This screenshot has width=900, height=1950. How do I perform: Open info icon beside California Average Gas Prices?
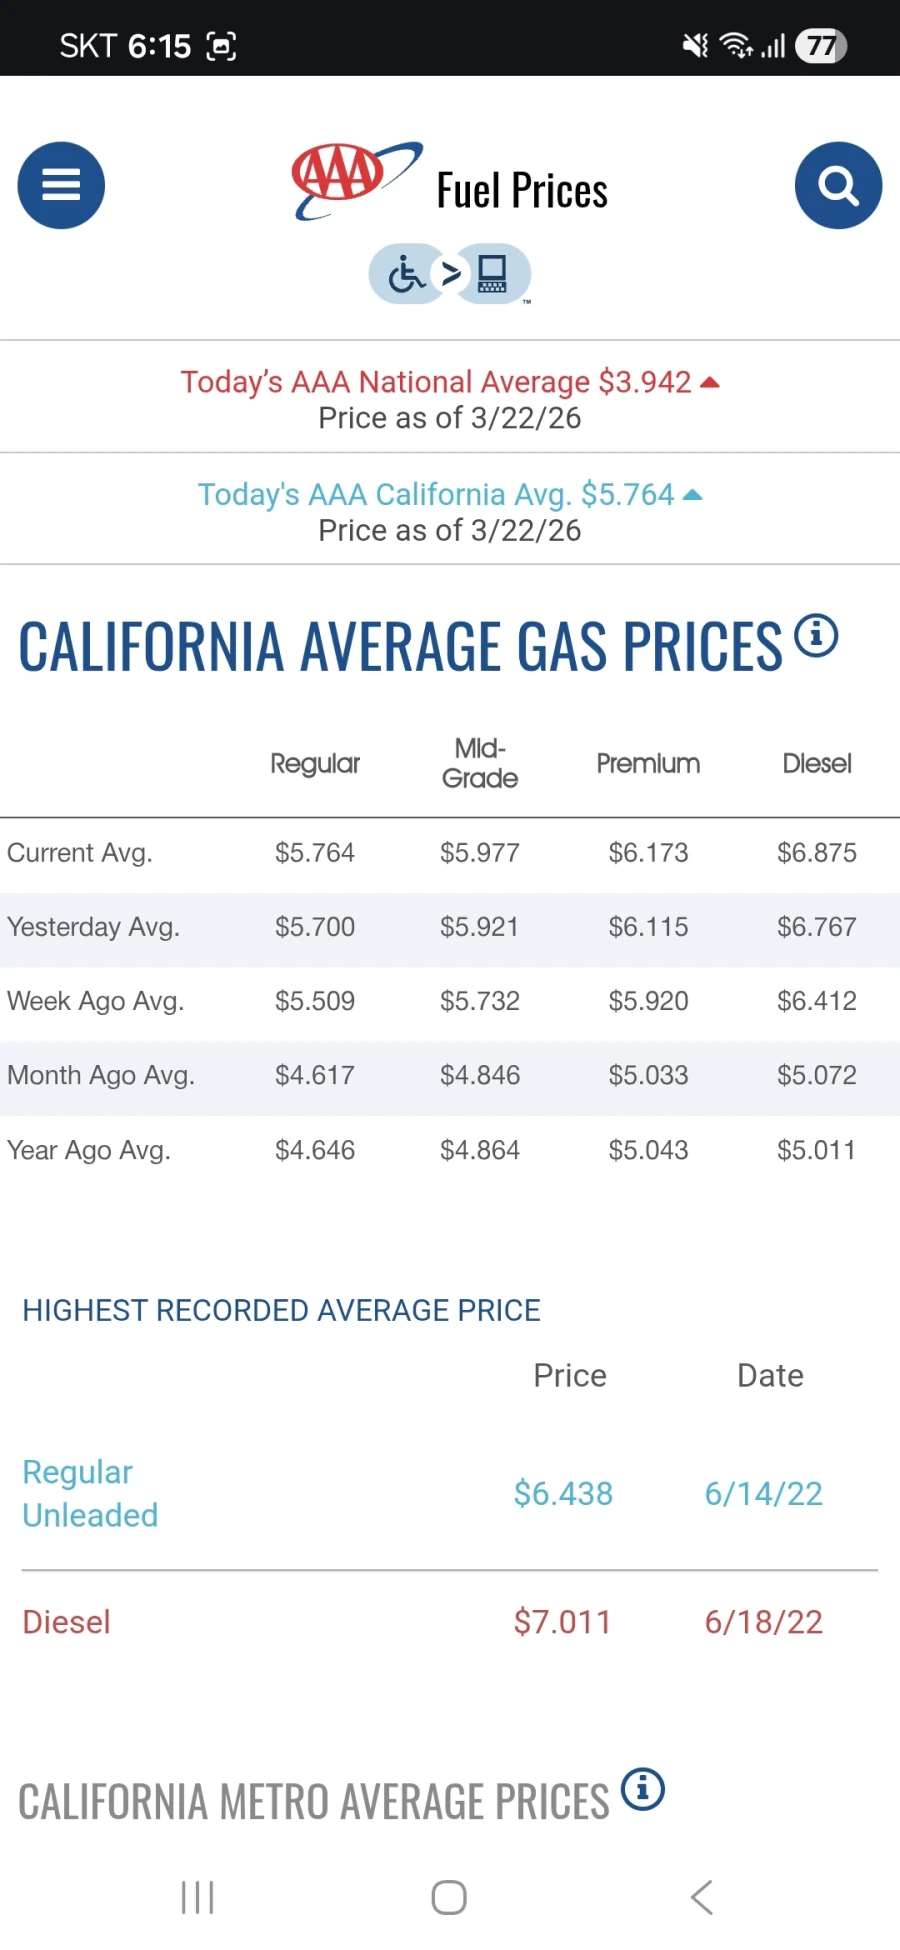(x=816, y=635)
